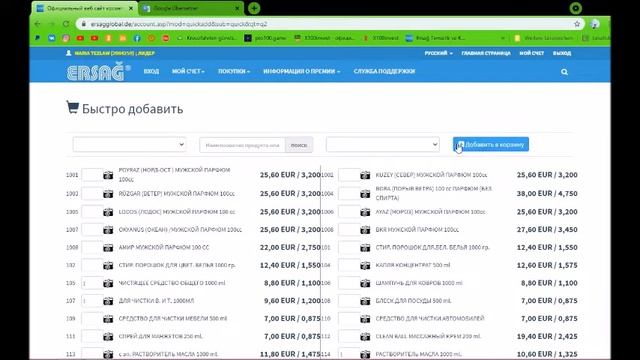Open the user name link in top bar
Viewport: 640px width, 360px height.
point(114,53)
